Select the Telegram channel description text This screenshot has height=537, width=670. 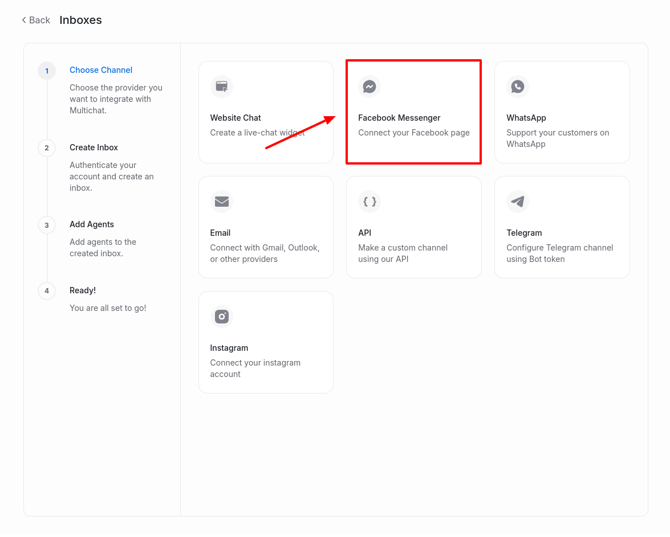pyautogui.click(x=557, y=253)
